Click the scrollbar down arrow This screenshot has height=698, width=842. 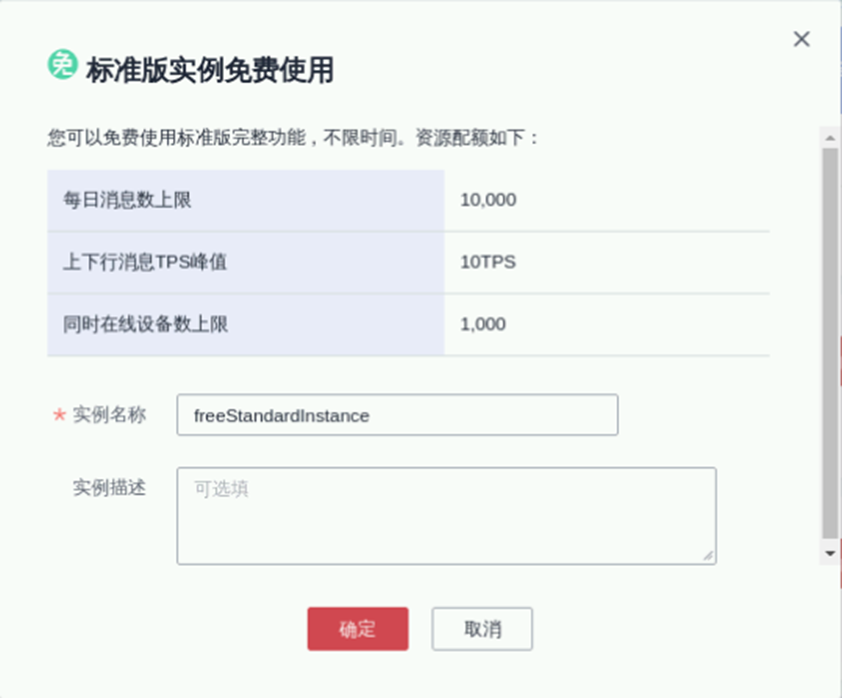coord(829,552)
